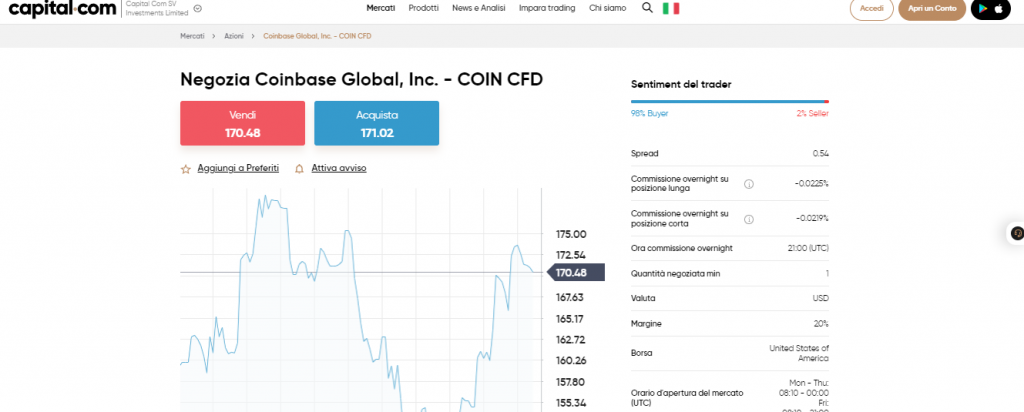Click 175.00 chart axis label
Viewport: 1024px width, 412px height.
click(571, 234)
